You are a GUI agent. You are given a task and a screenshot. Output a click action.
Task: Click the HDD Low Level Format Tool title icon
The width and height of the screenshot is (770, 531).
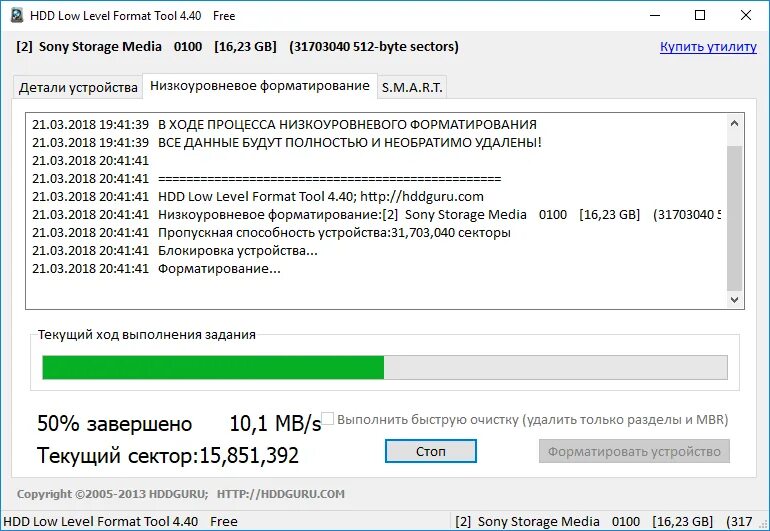[x=16, y=15]
